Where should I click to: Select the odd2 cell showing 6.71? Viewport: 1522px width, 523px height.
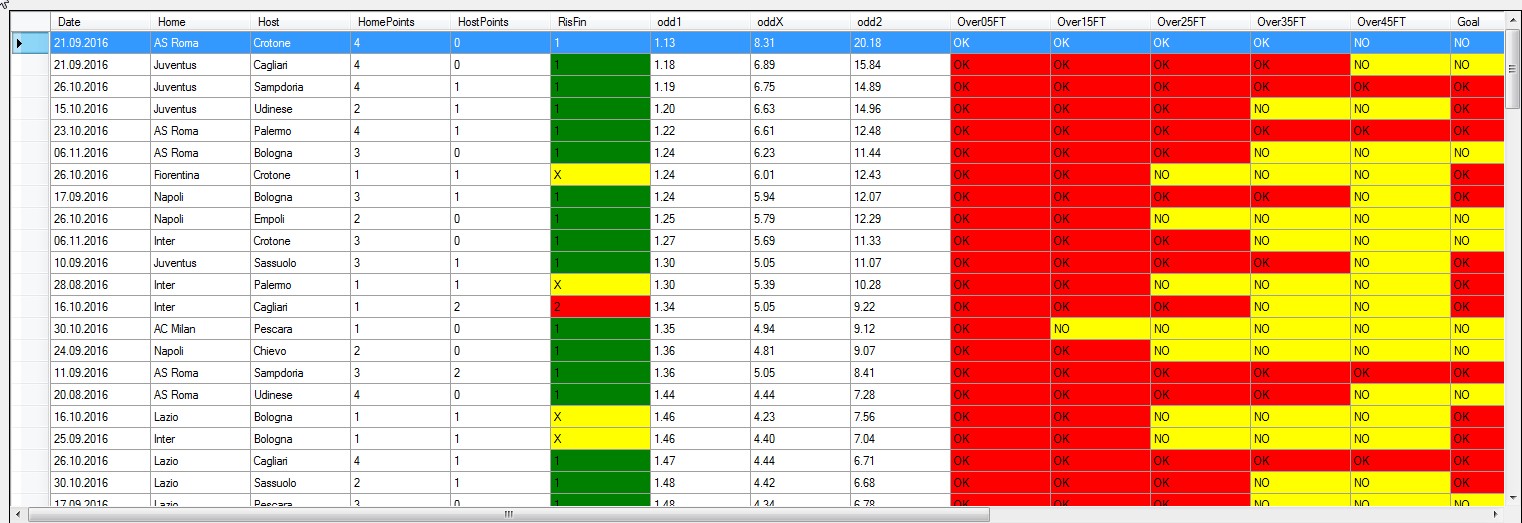point(900,461)
